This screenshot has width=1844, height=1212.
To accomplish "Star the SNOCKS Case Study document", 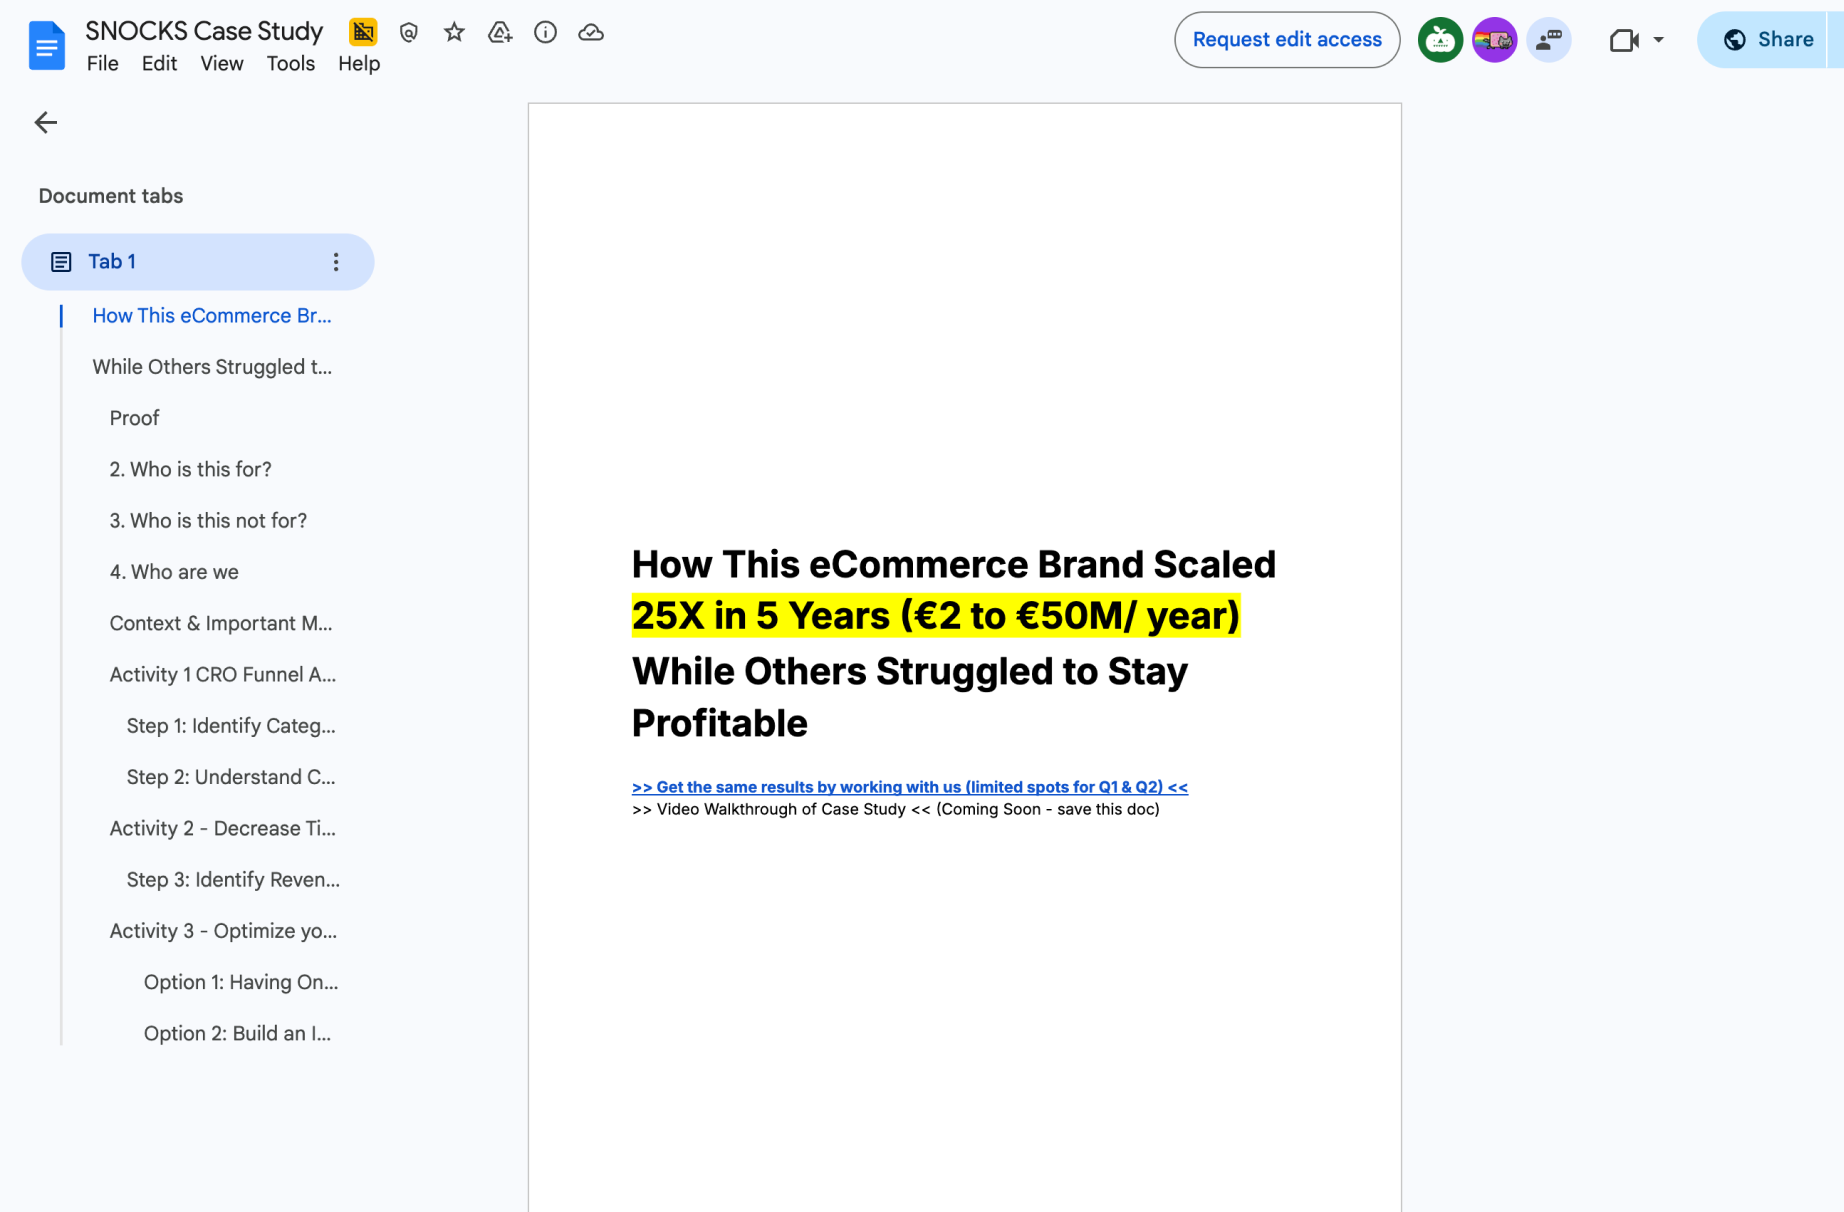I will (454, 32).
